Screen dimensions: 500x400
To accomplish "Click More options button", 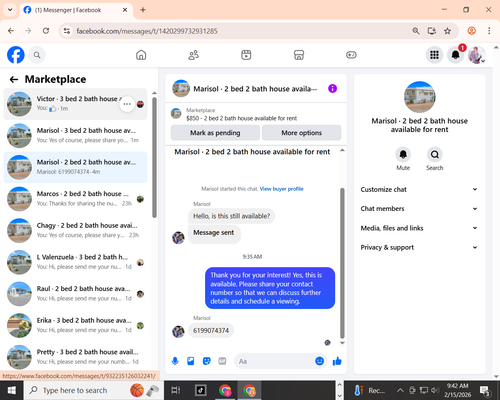I will tap(301, 133).
